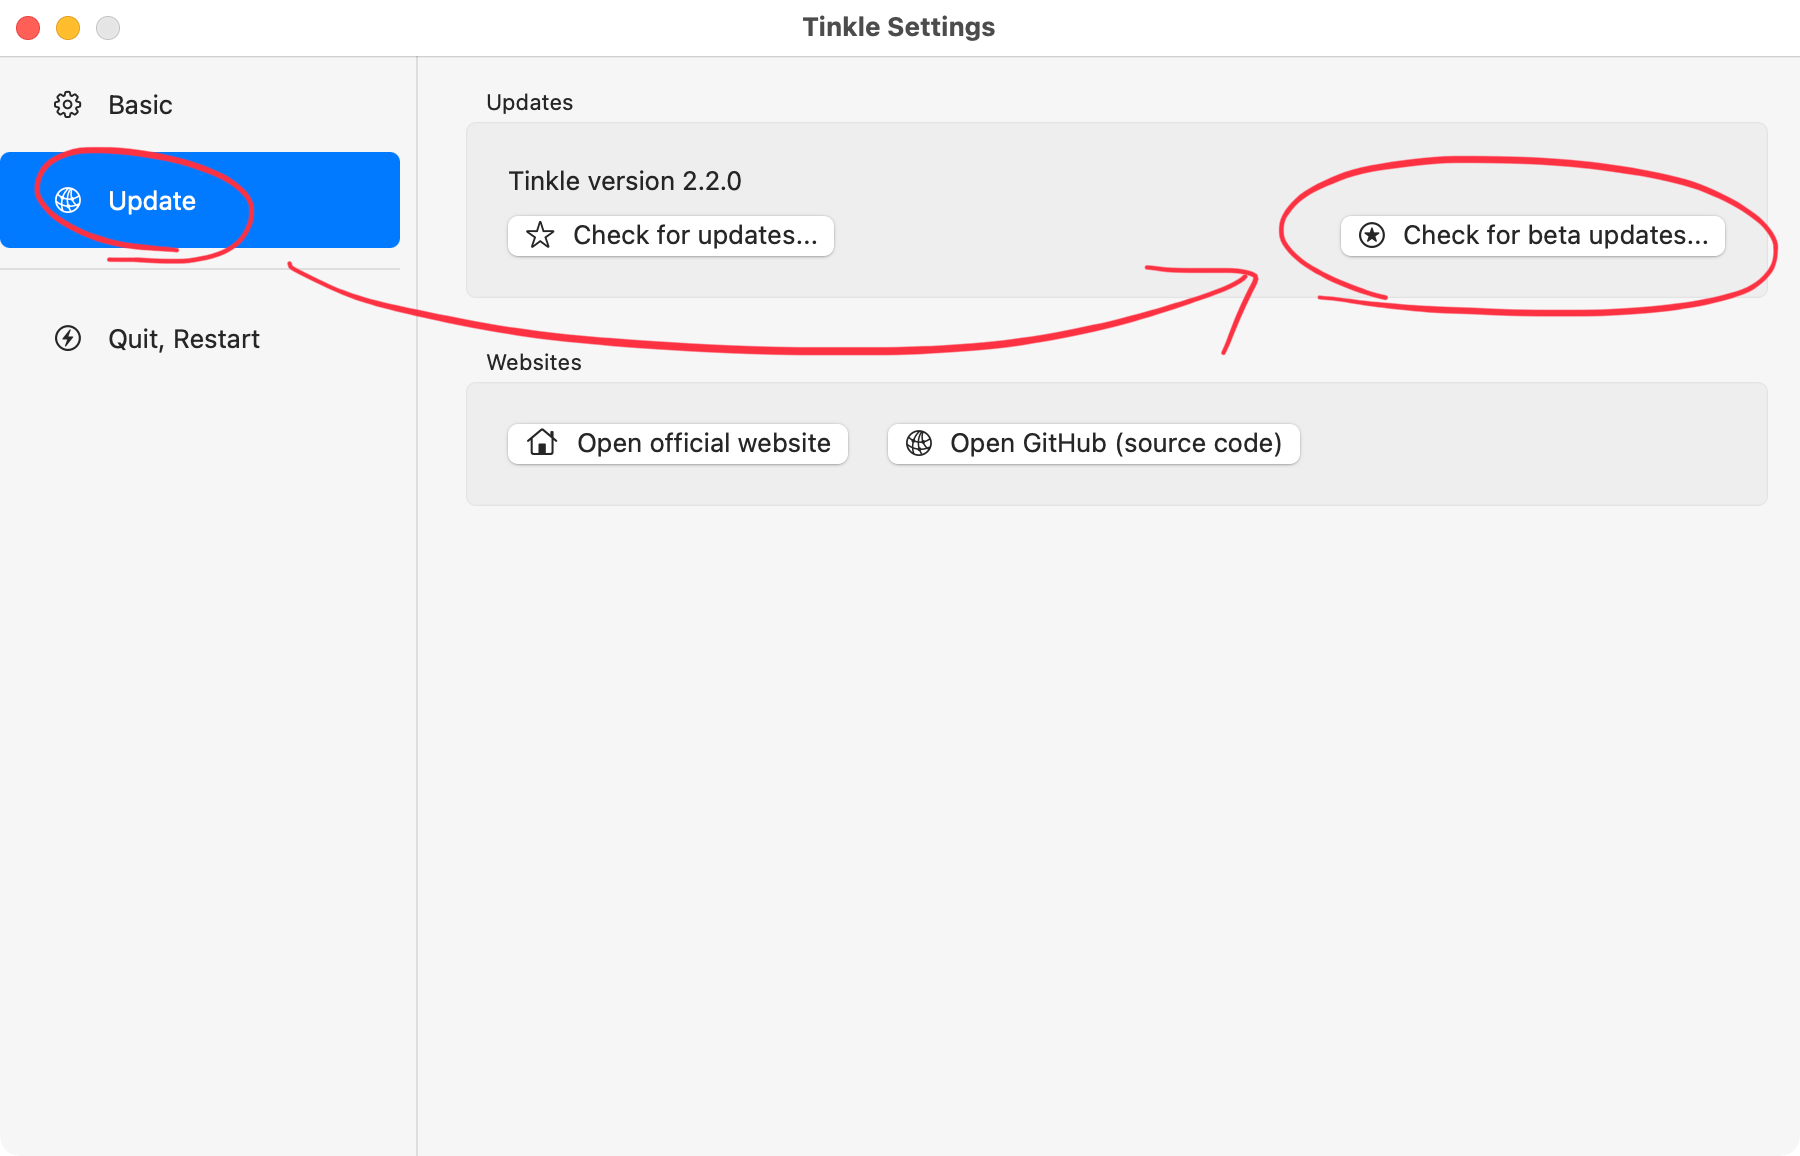Image resolution: width=1800 pixels, height=1156 pixels.
Task: Click the Updates section header
Action: click(x=529, y=101)
